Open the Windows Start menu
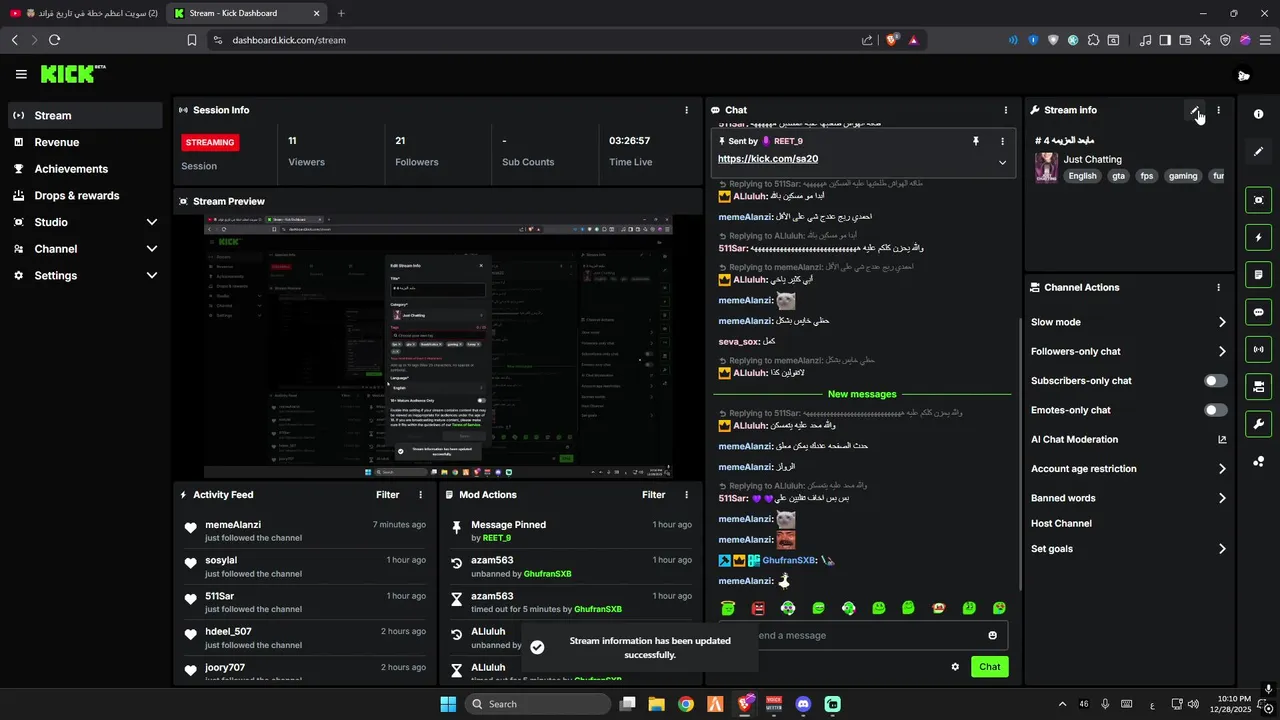 (448, 704)
